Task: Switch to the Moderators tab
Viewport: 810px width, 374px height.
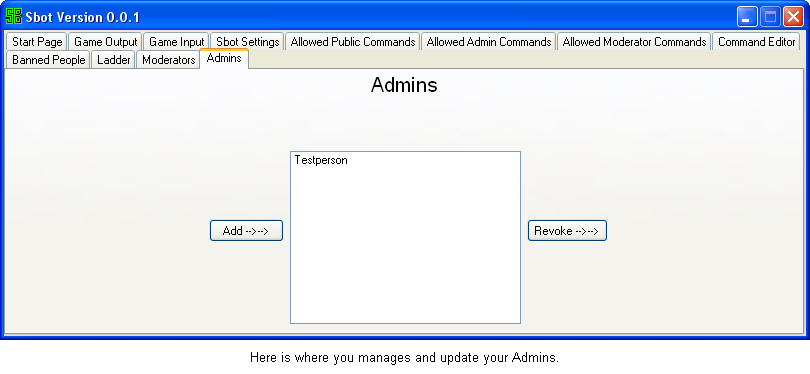Action: [x=168, y=60]
